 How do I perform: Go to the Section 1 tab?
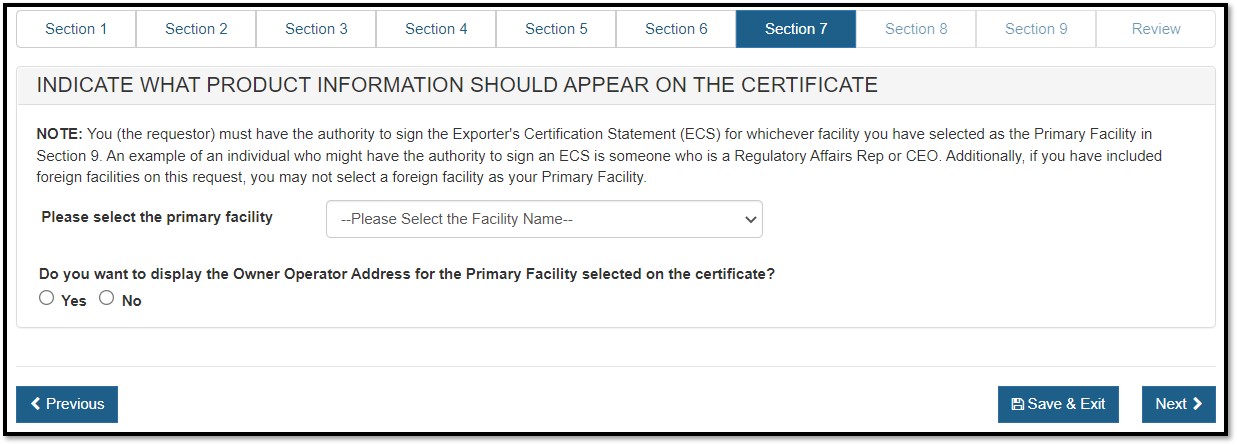point(76,29)
